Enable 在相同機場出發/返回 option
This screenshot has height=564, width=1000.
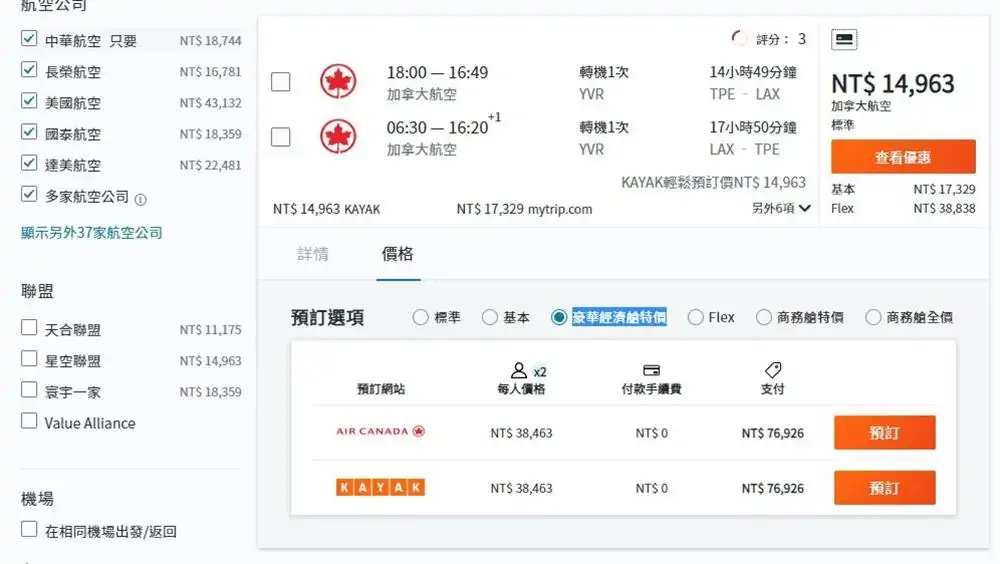point(29,529)
